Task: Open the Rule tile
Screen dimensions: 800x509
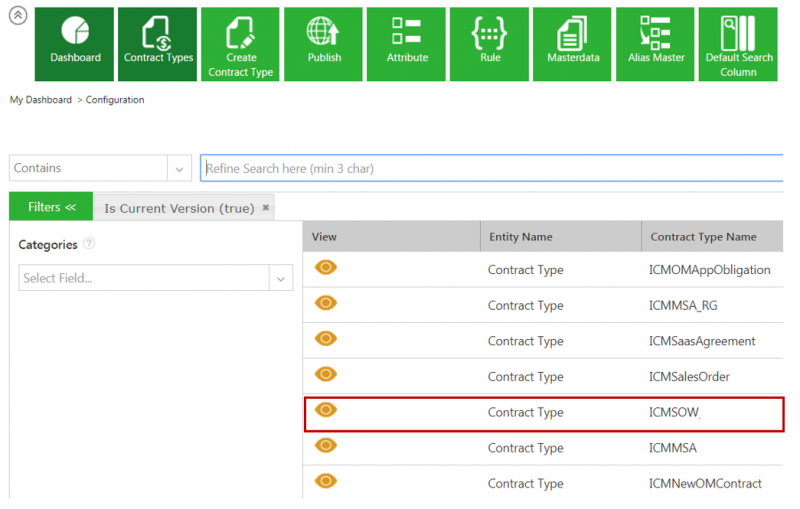Action: (490, 44)
